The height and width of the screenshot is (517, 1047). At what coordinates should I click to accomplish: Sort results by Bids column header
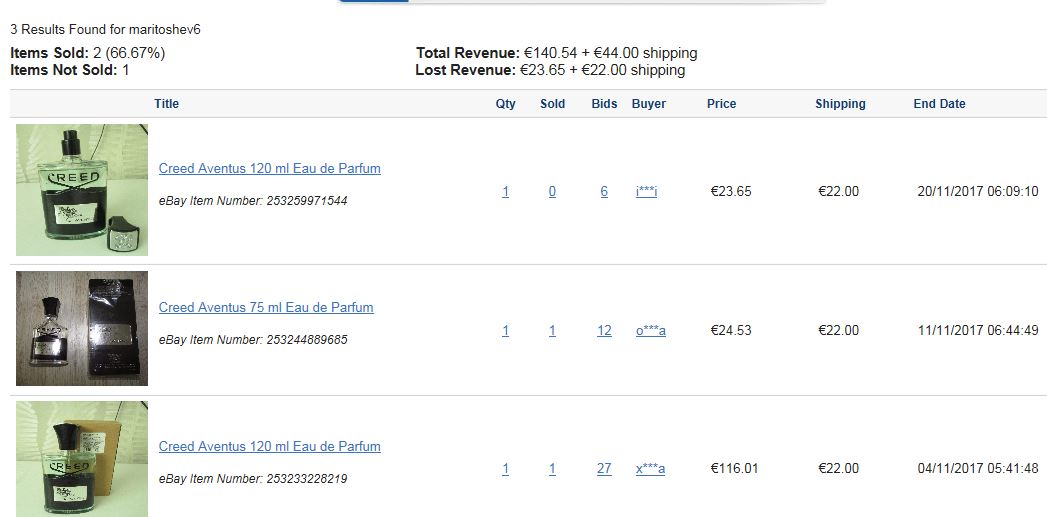(x=604, y=104)
